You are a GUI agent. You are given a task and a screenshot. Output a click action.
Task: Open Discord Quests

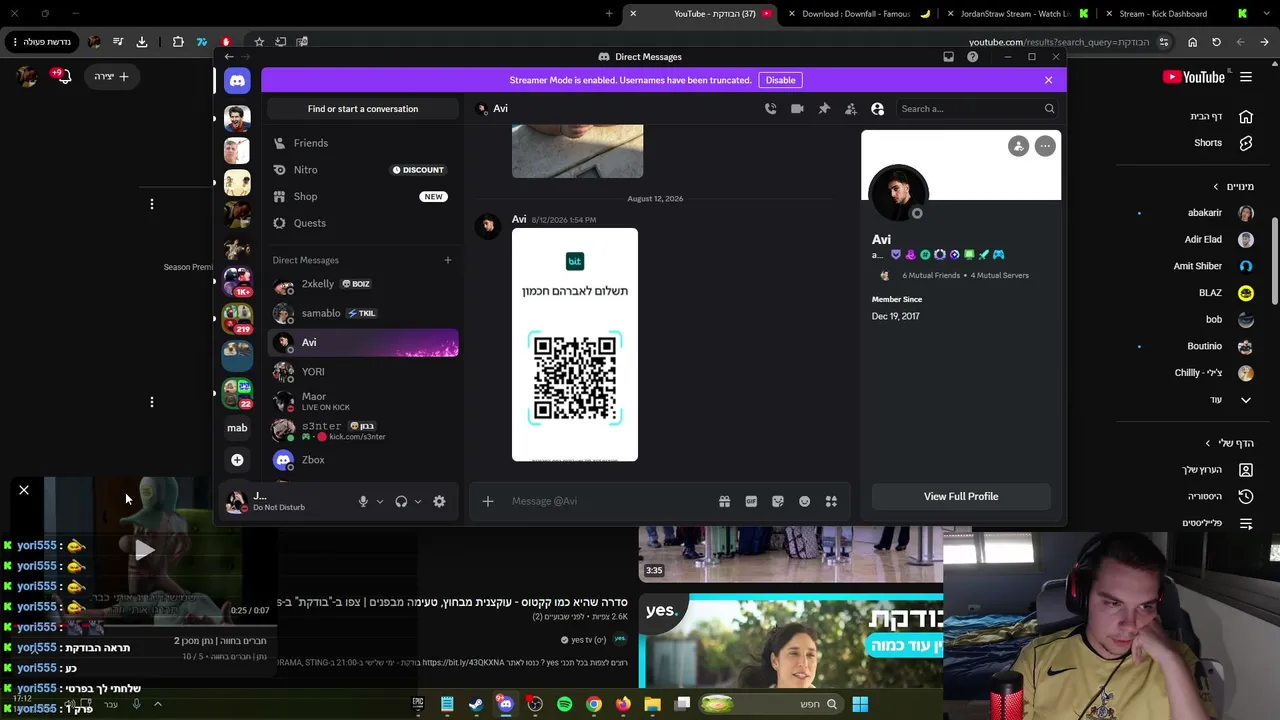pyautogui.click(x=363, y=223)
